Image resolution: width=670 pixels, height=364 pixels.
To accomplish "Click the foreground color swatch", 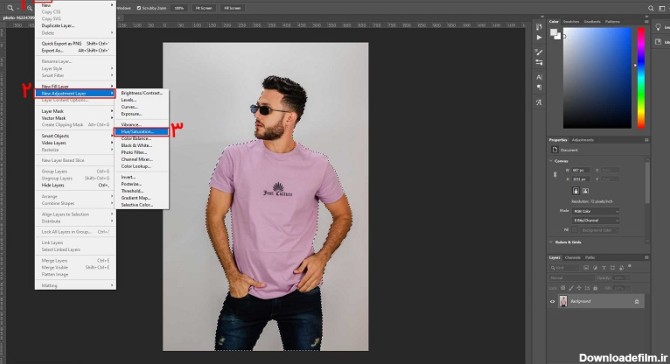I will coord(554,33).
